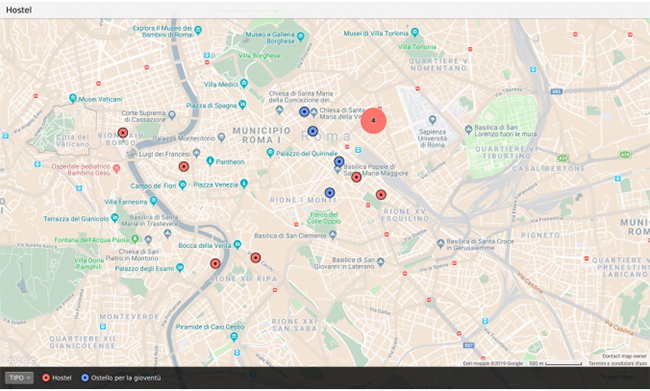This screenshot has height=391, width=650.
Task: Click blue marker above Basilica Papale label
Action: (339, 161)
